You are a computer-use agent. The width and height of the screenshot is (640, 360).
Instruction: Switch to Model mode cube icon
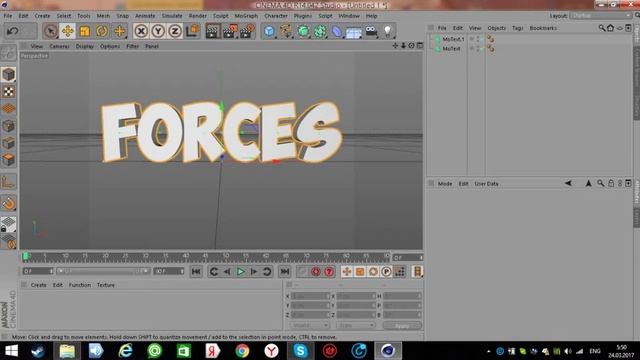pyautogui.click(x=8, y=75)
